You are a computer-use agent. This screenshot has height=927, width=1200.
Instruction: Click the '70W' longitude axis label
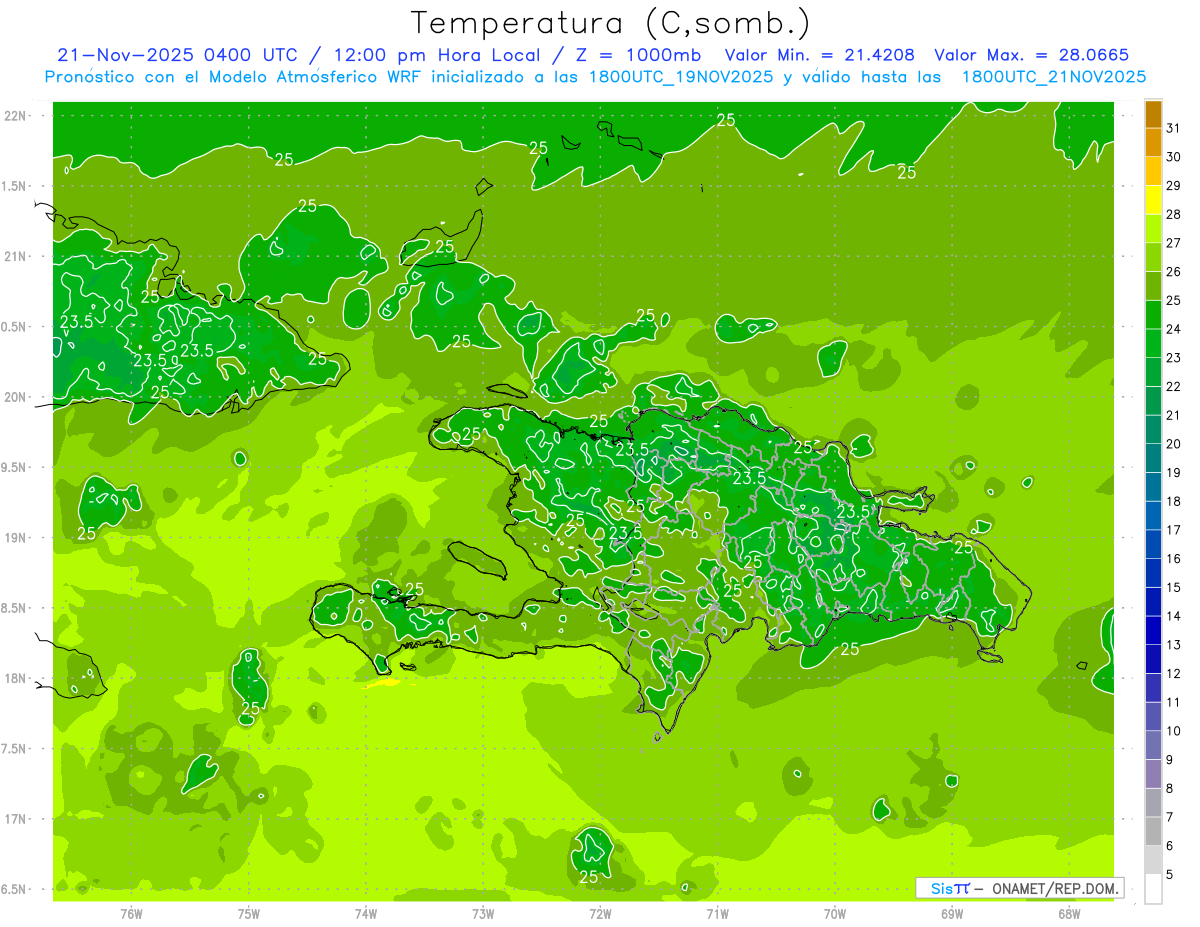(x=835, y=914)
